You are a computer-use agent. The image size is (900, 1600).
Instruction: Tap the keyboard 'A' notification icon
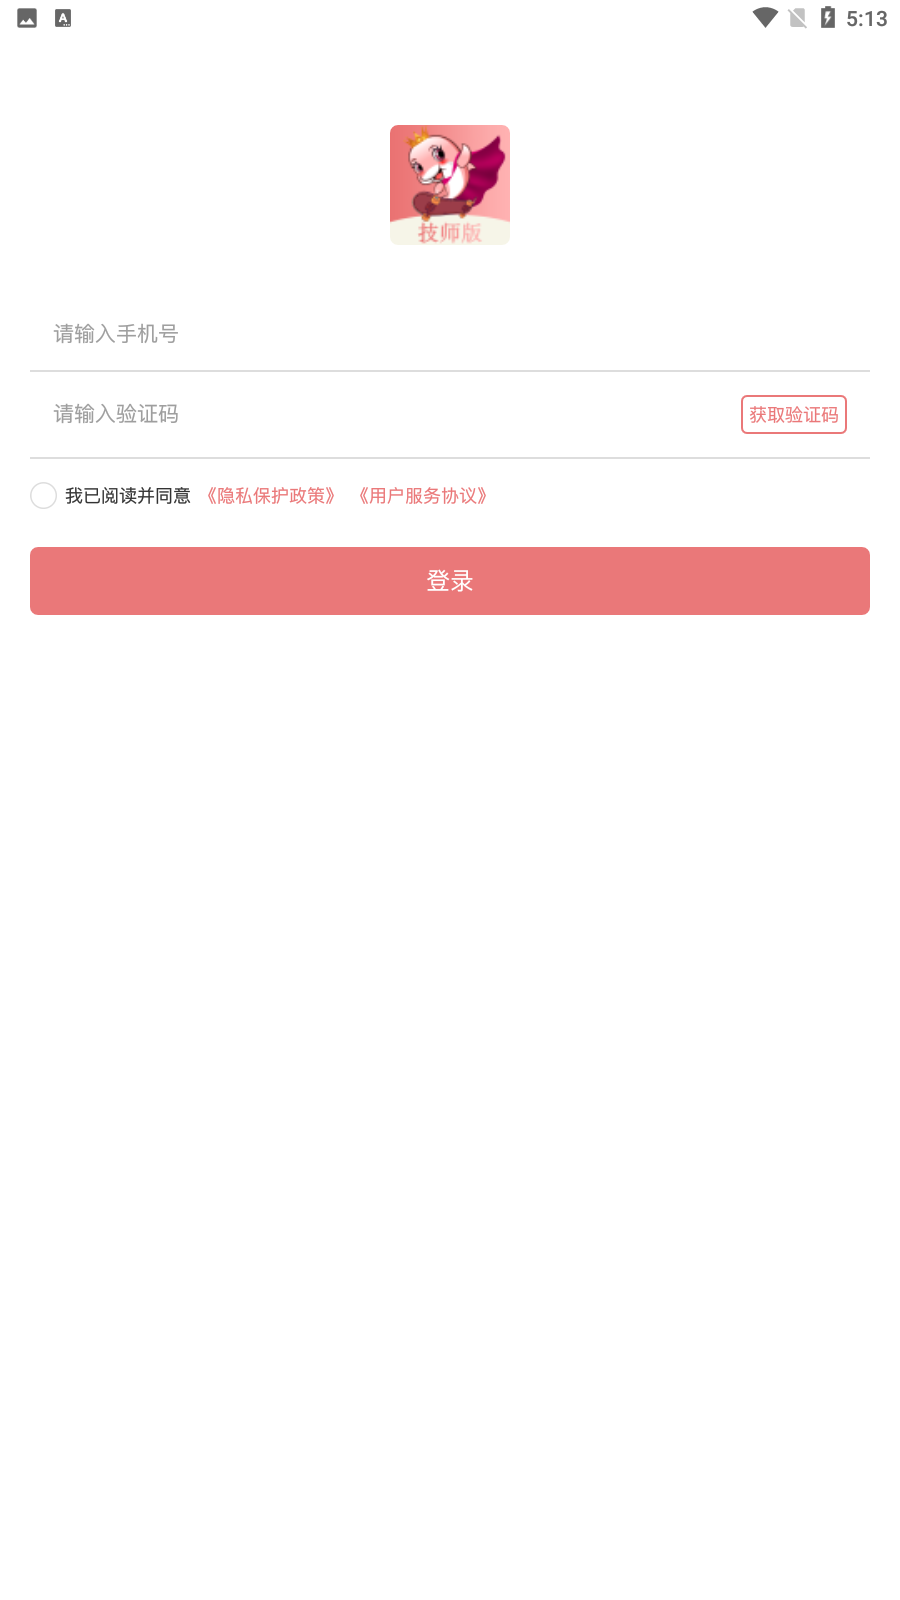coord(63,18)
